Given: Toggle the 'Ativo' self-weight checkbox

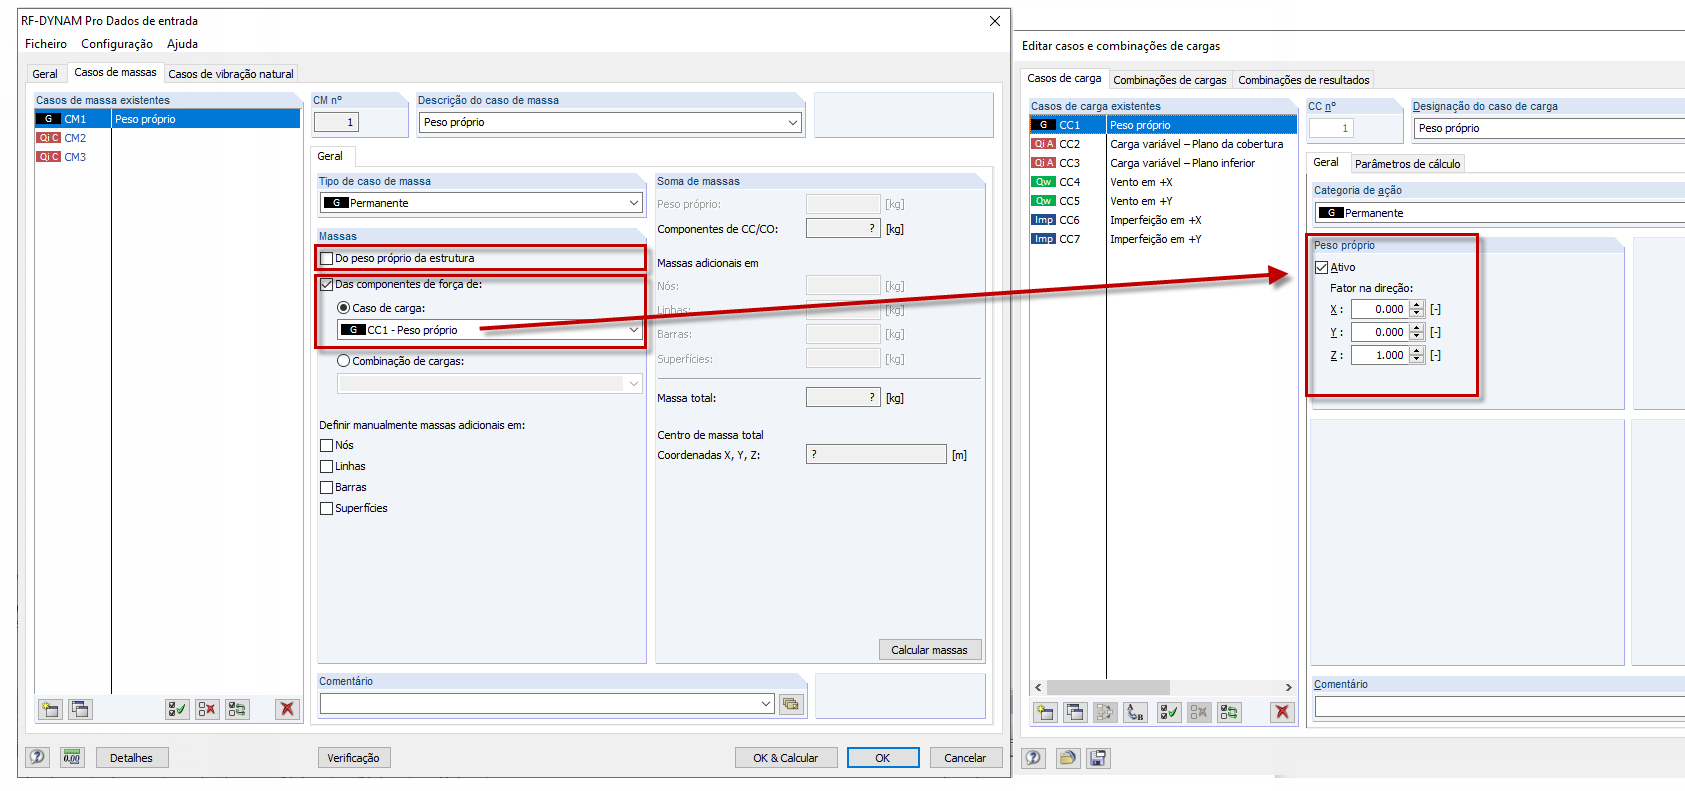Looking at the screenshot, I should pos(1322,267).
